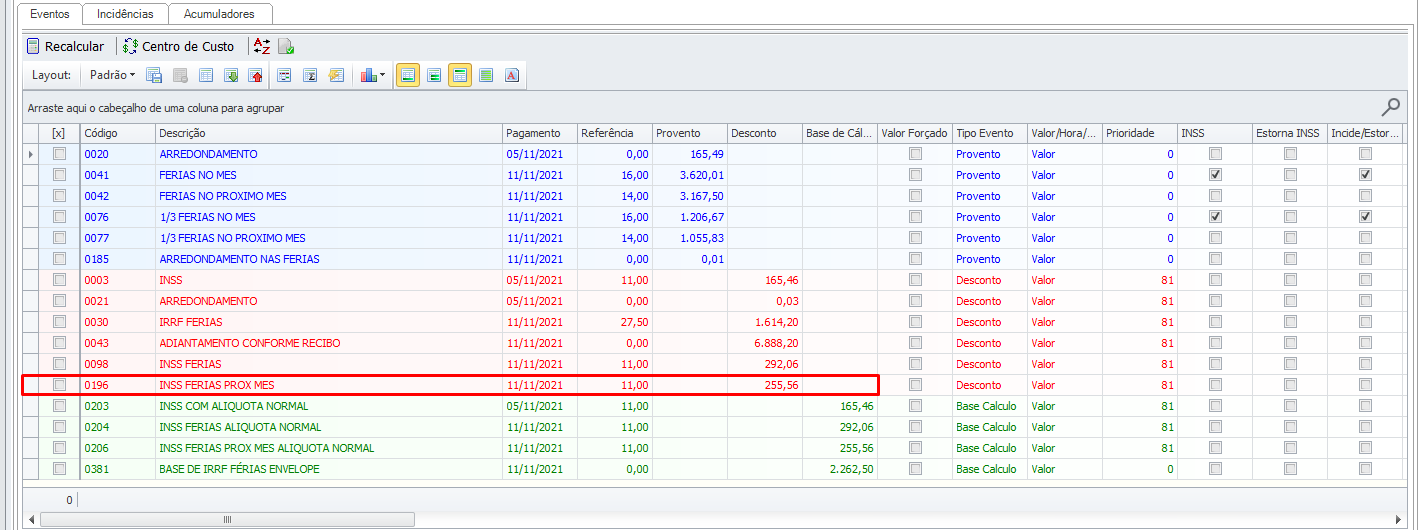Click the save layout icon
This screenshot has height=530, width=1418.
click(x=154, y=75)
